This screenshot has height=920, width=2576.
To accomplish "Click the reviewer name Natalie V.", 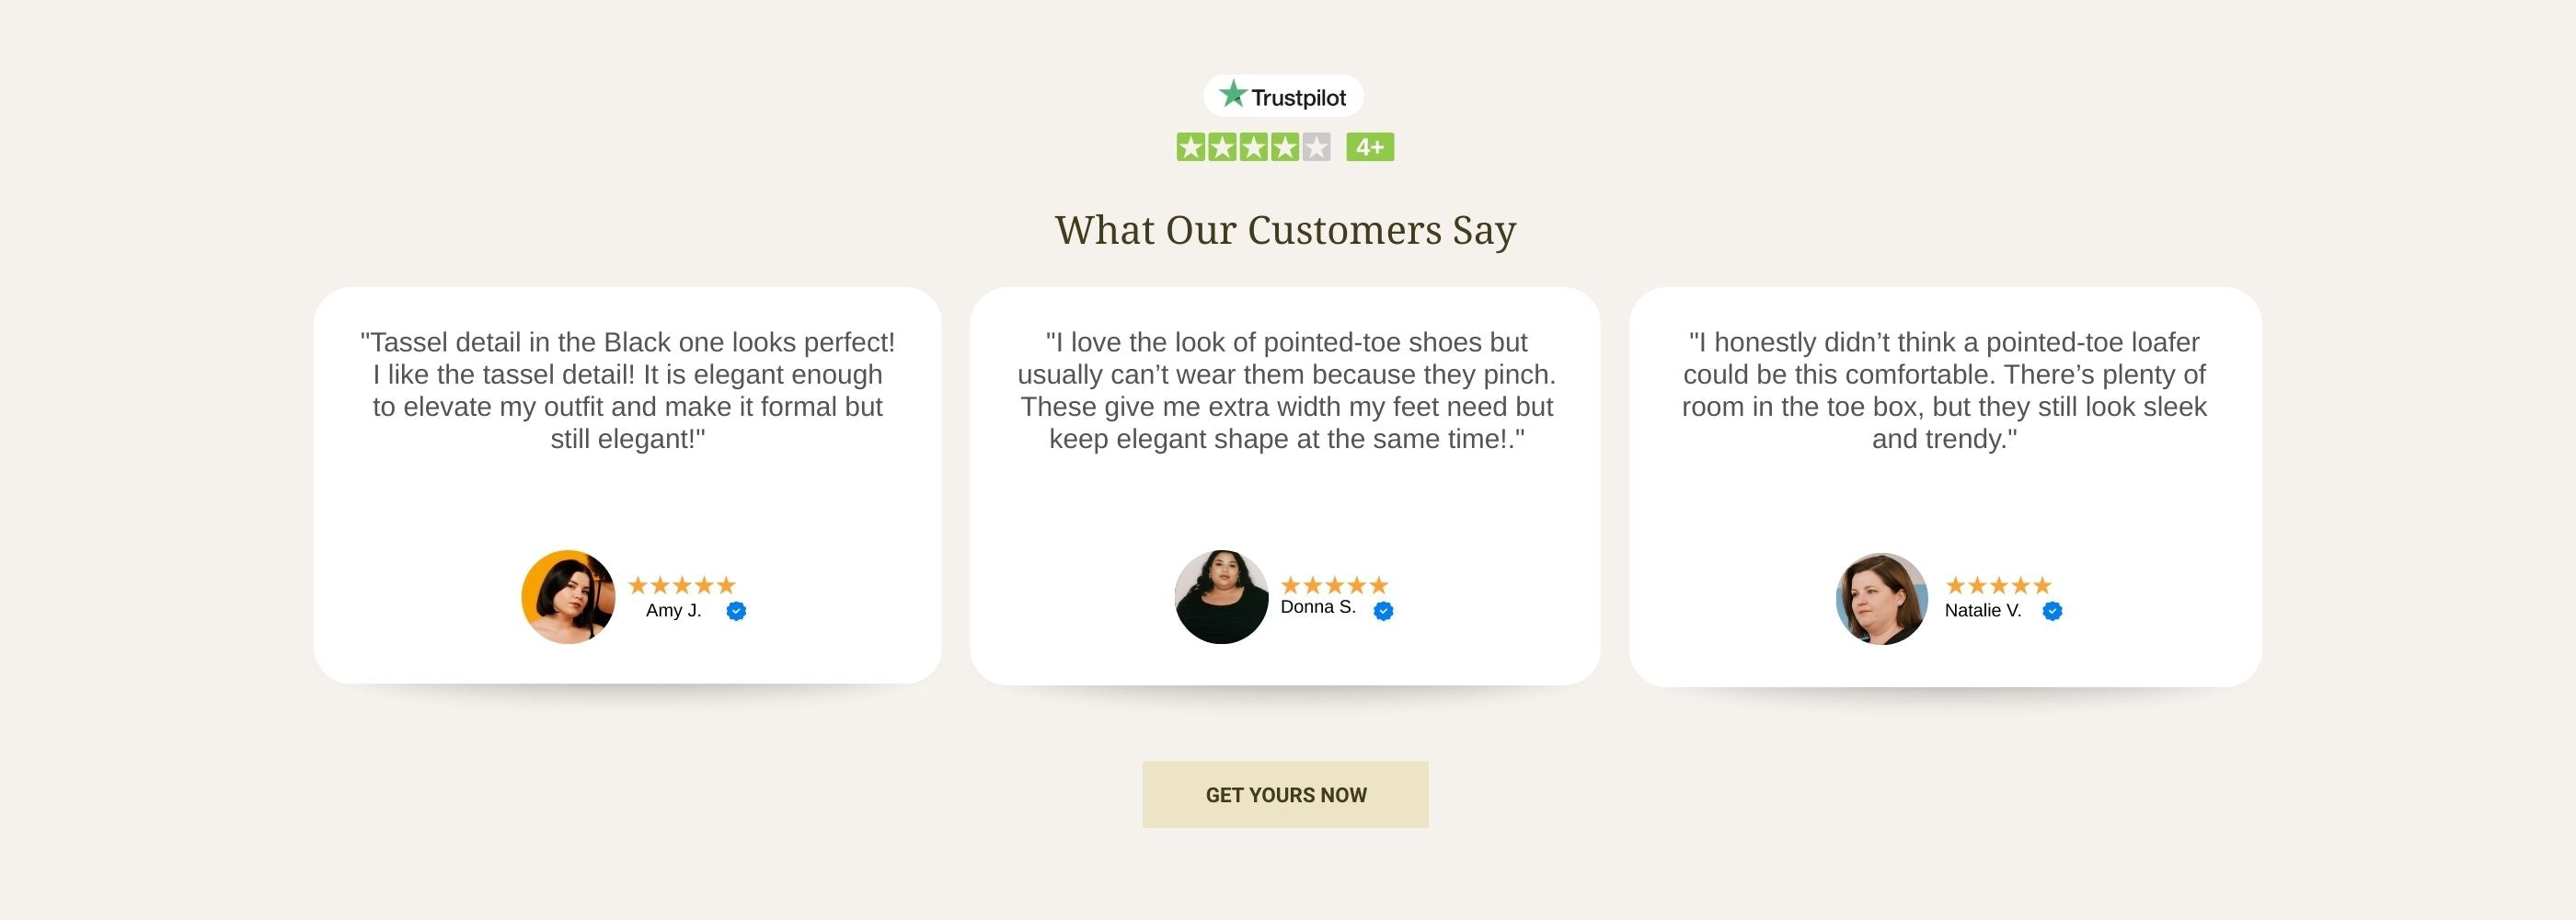I will (x=1982, y=610).
